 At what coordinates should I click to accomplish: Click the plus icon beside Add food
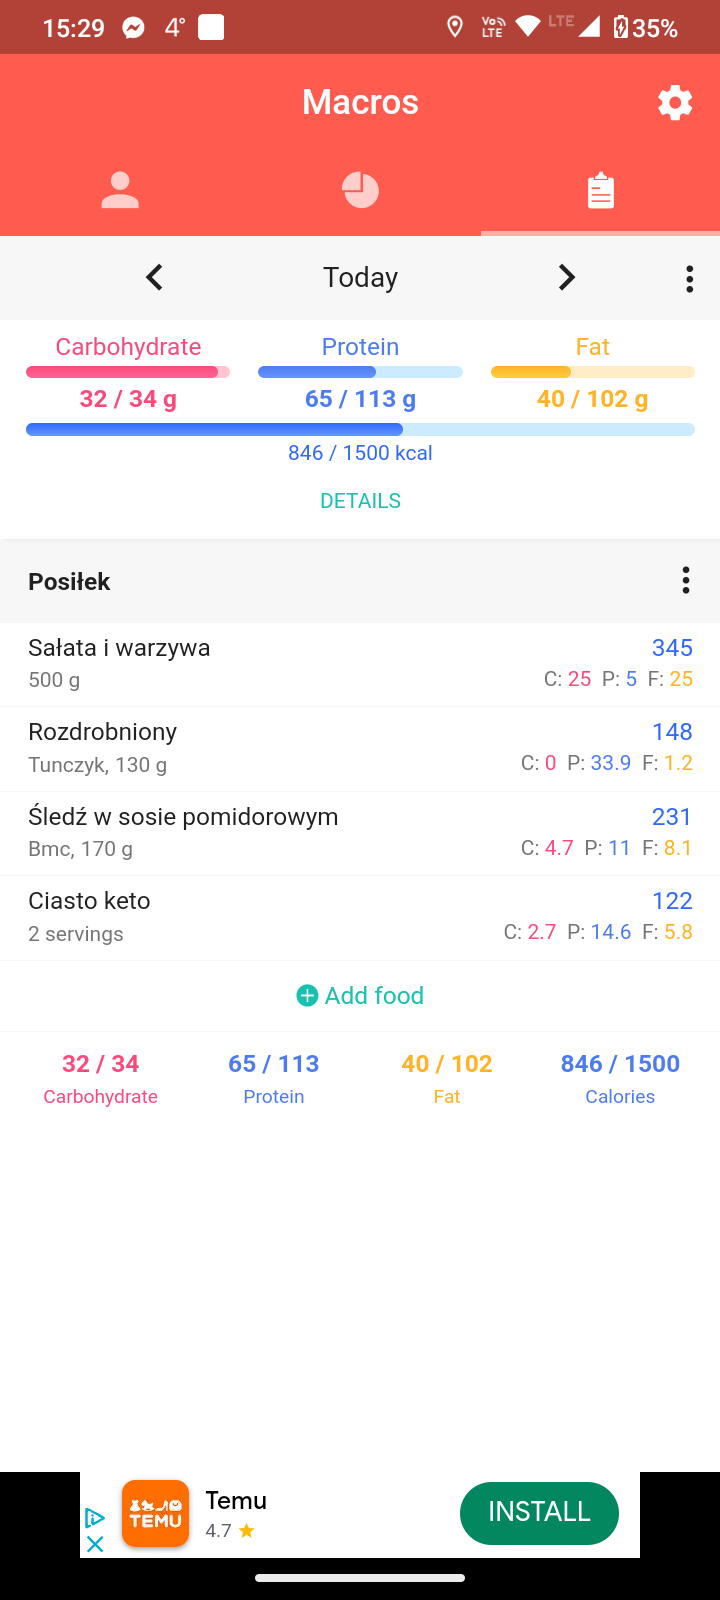[307, 995]
